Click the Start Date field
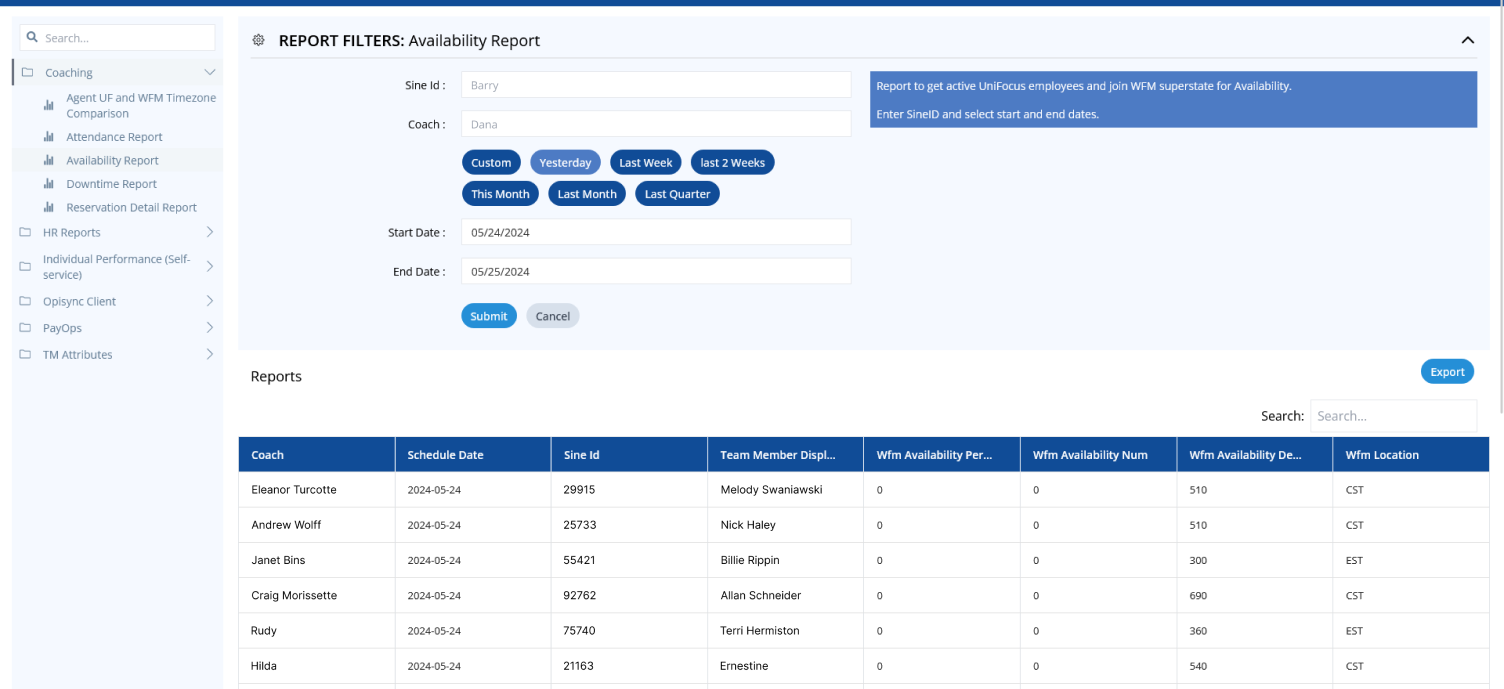 pyautogui.click(x=656, y=232)
